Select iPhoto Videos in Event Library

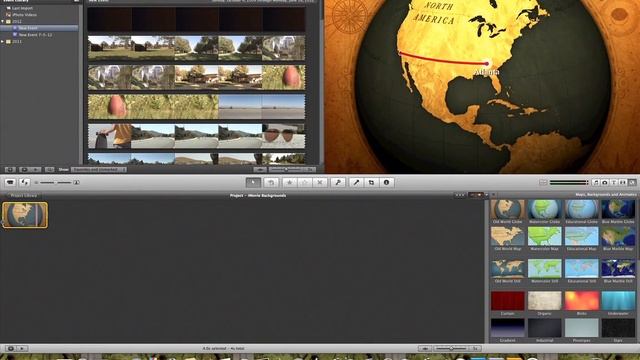[24, 14]
